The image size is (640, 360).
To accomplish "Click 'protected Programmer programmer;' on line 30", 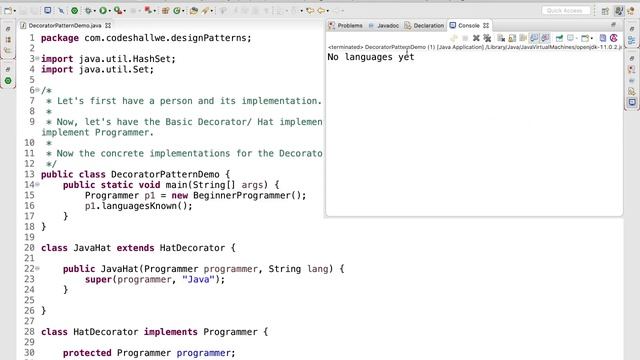I will [x=149, y=353].
